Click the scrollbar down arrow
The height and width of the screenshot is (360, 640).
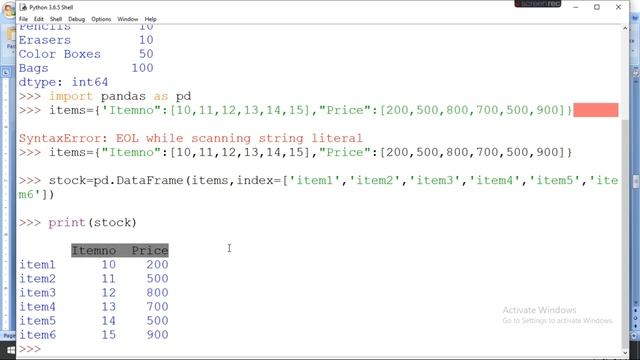(625, 353)
